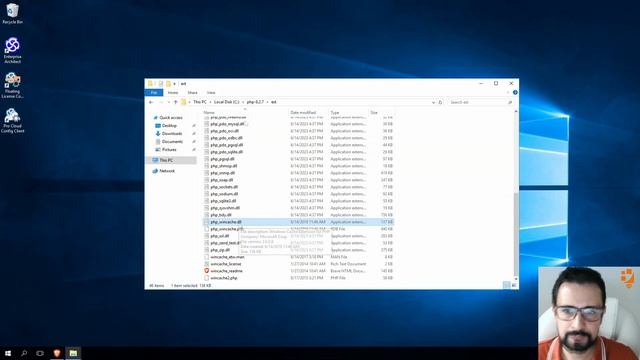Open the Home ribbon tab
The image size is (640, 360).
pos(173,93)
